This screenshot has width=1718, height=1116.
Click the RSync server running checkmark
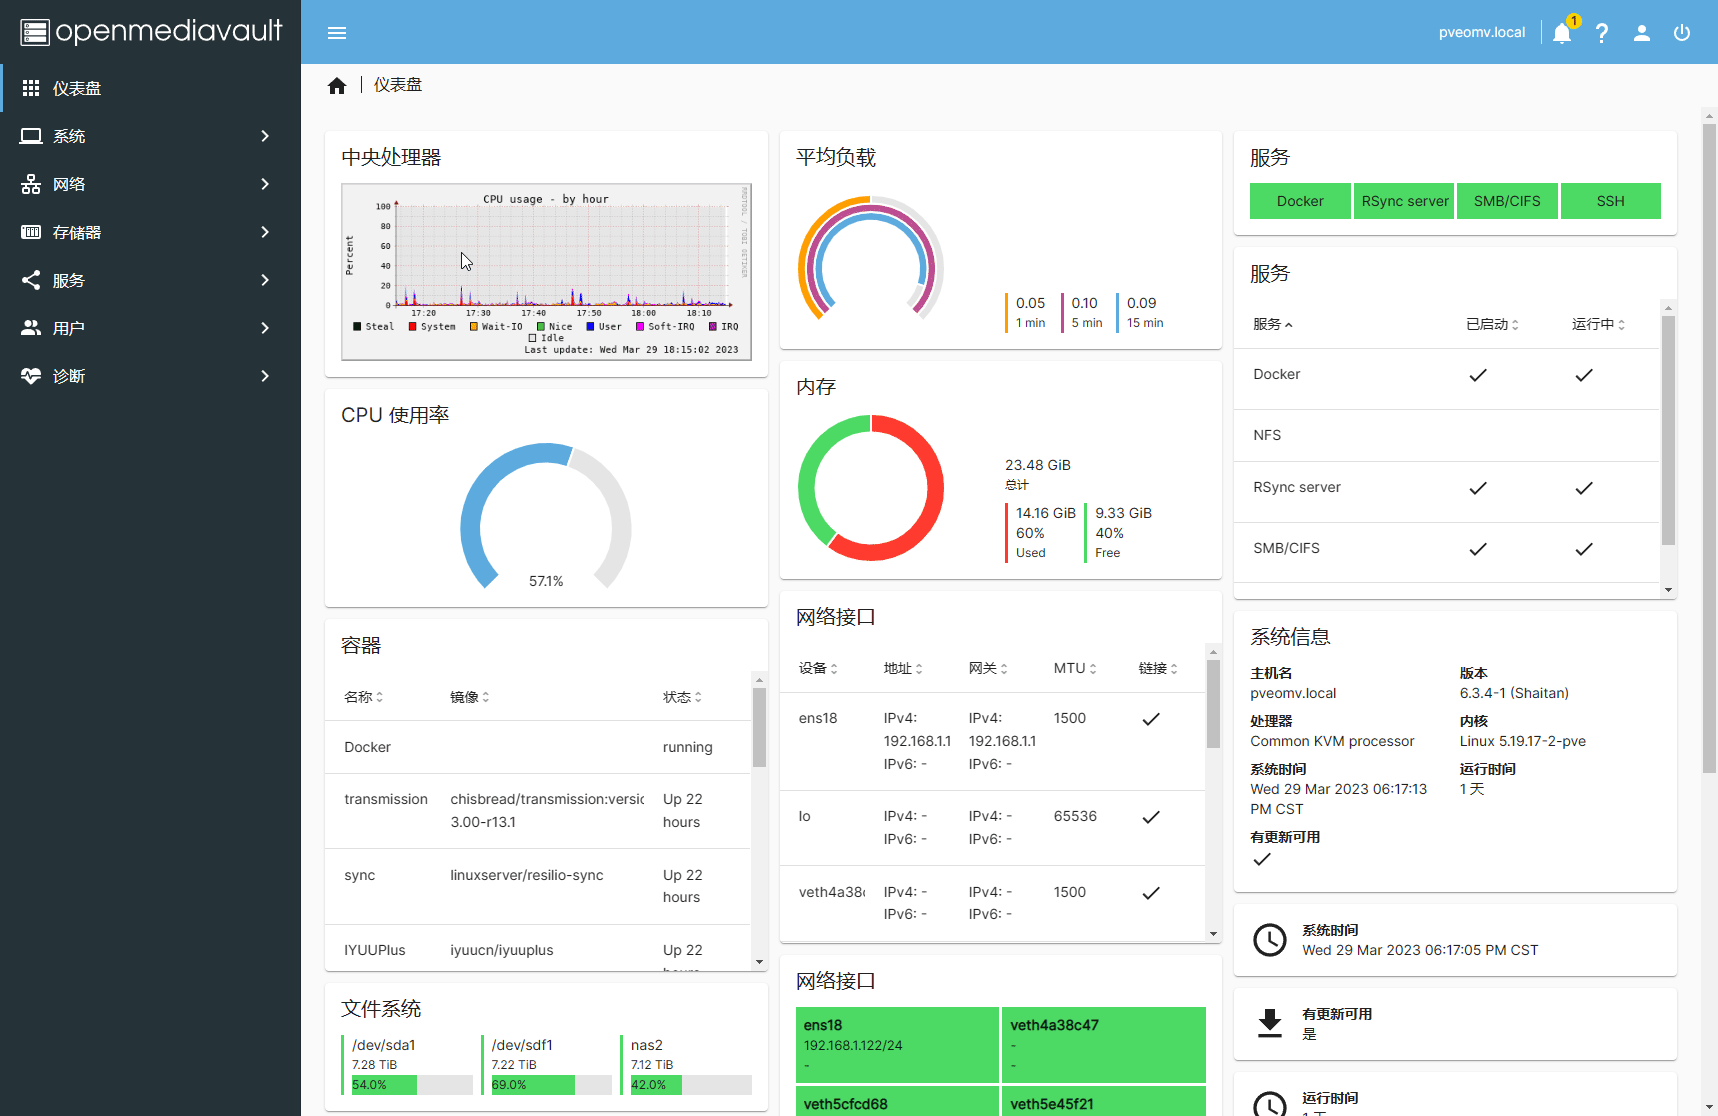click(1584, 488)
